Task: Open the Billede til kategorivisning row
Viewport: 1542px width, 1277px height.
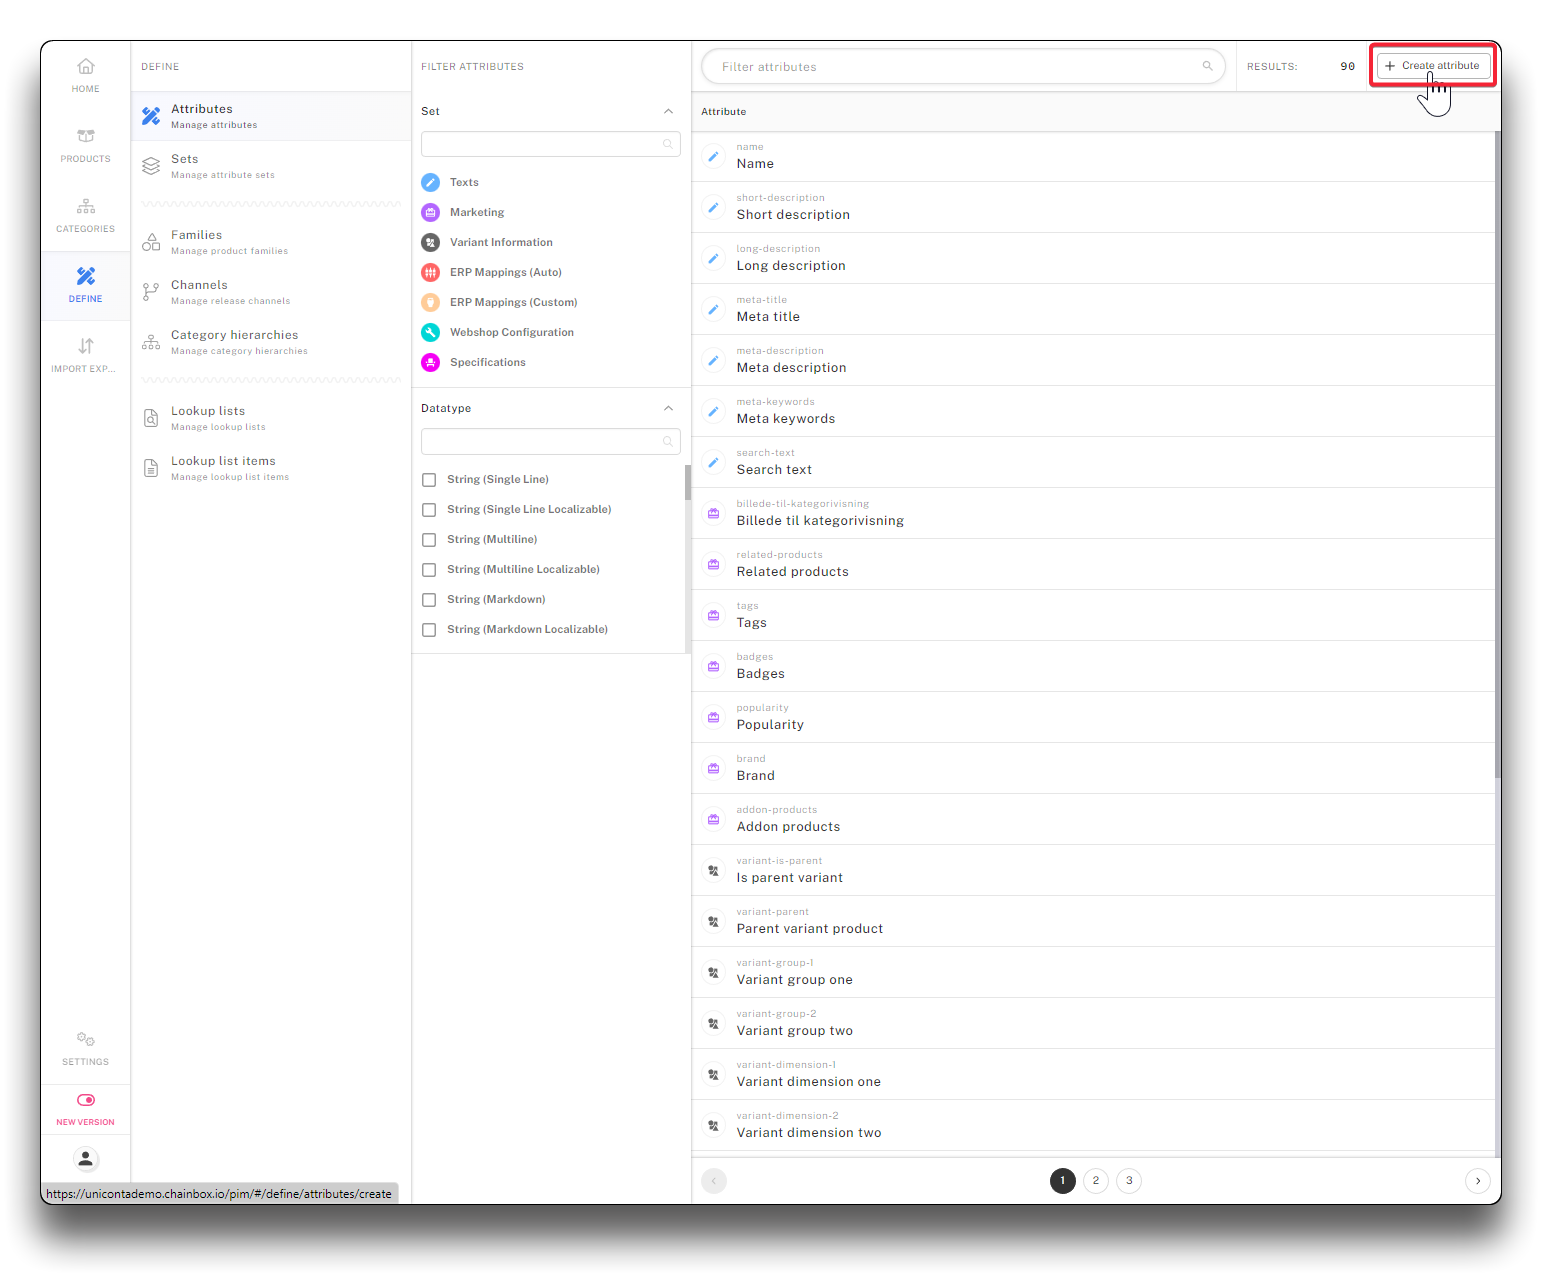Action: 1094,513
